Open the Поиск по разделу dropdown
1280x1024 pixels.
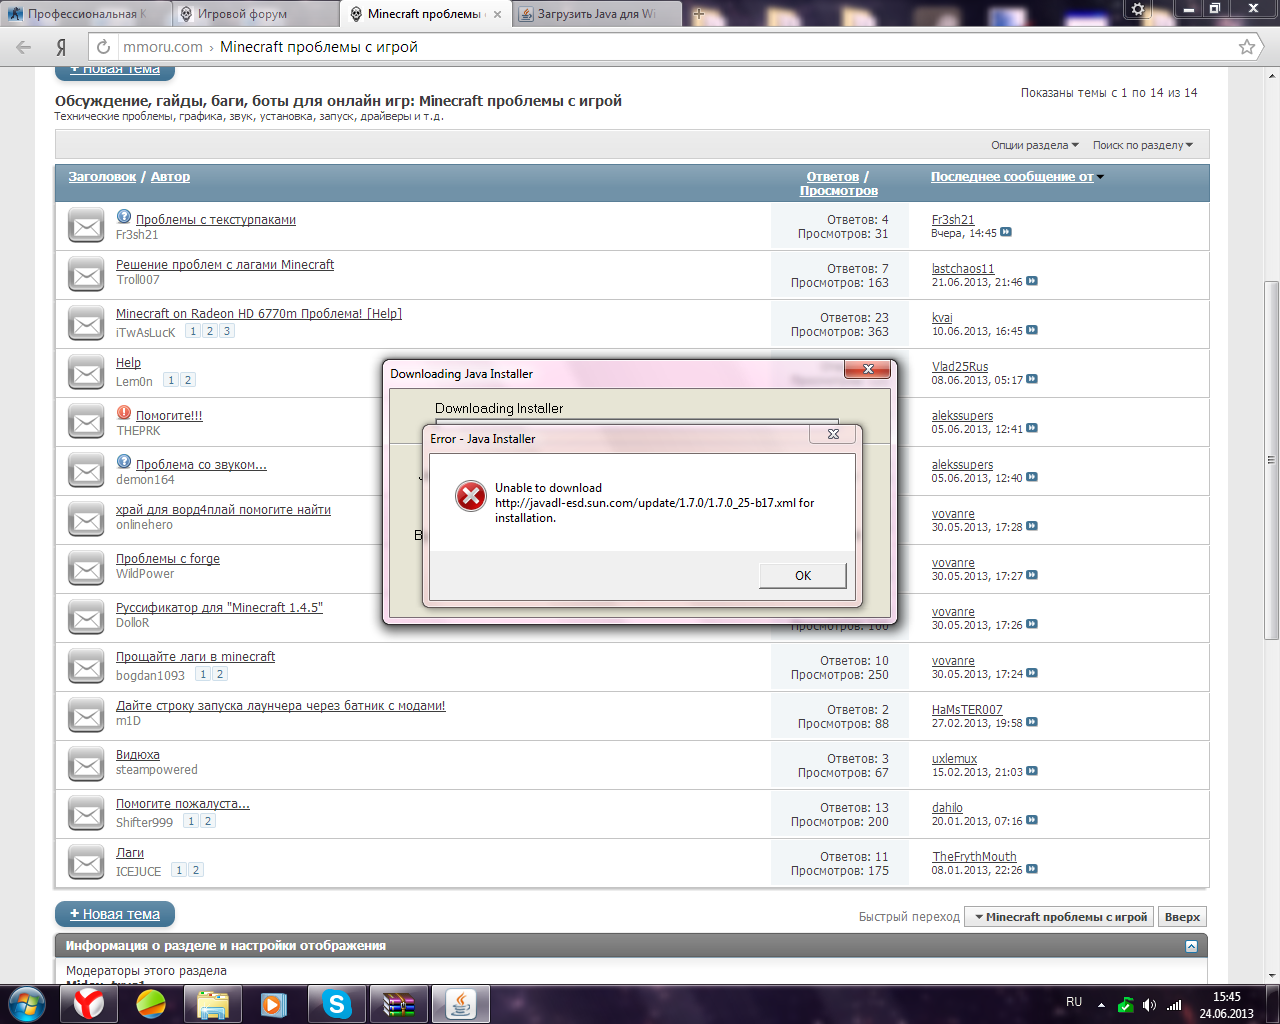[1143, 145]
